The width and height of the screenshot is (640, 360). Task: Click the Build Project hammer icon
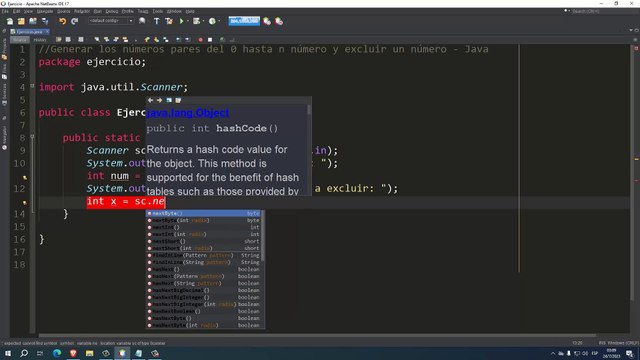(x=156, y=21)
